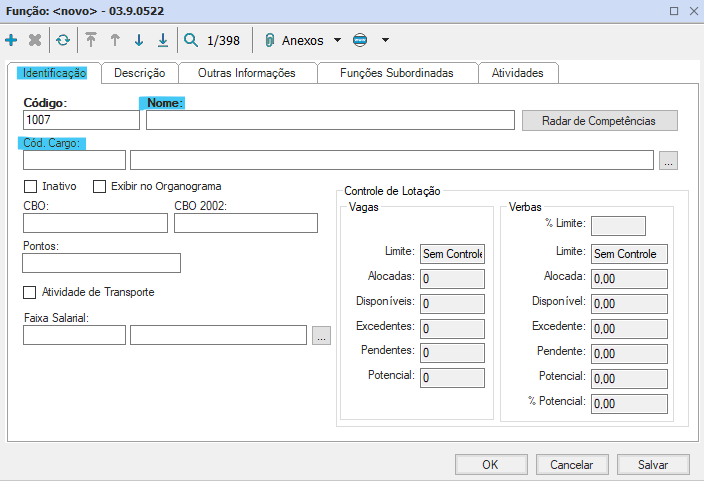Click the next record down arrow
Screen dimensions: 704x481
(x=139, y=41)
